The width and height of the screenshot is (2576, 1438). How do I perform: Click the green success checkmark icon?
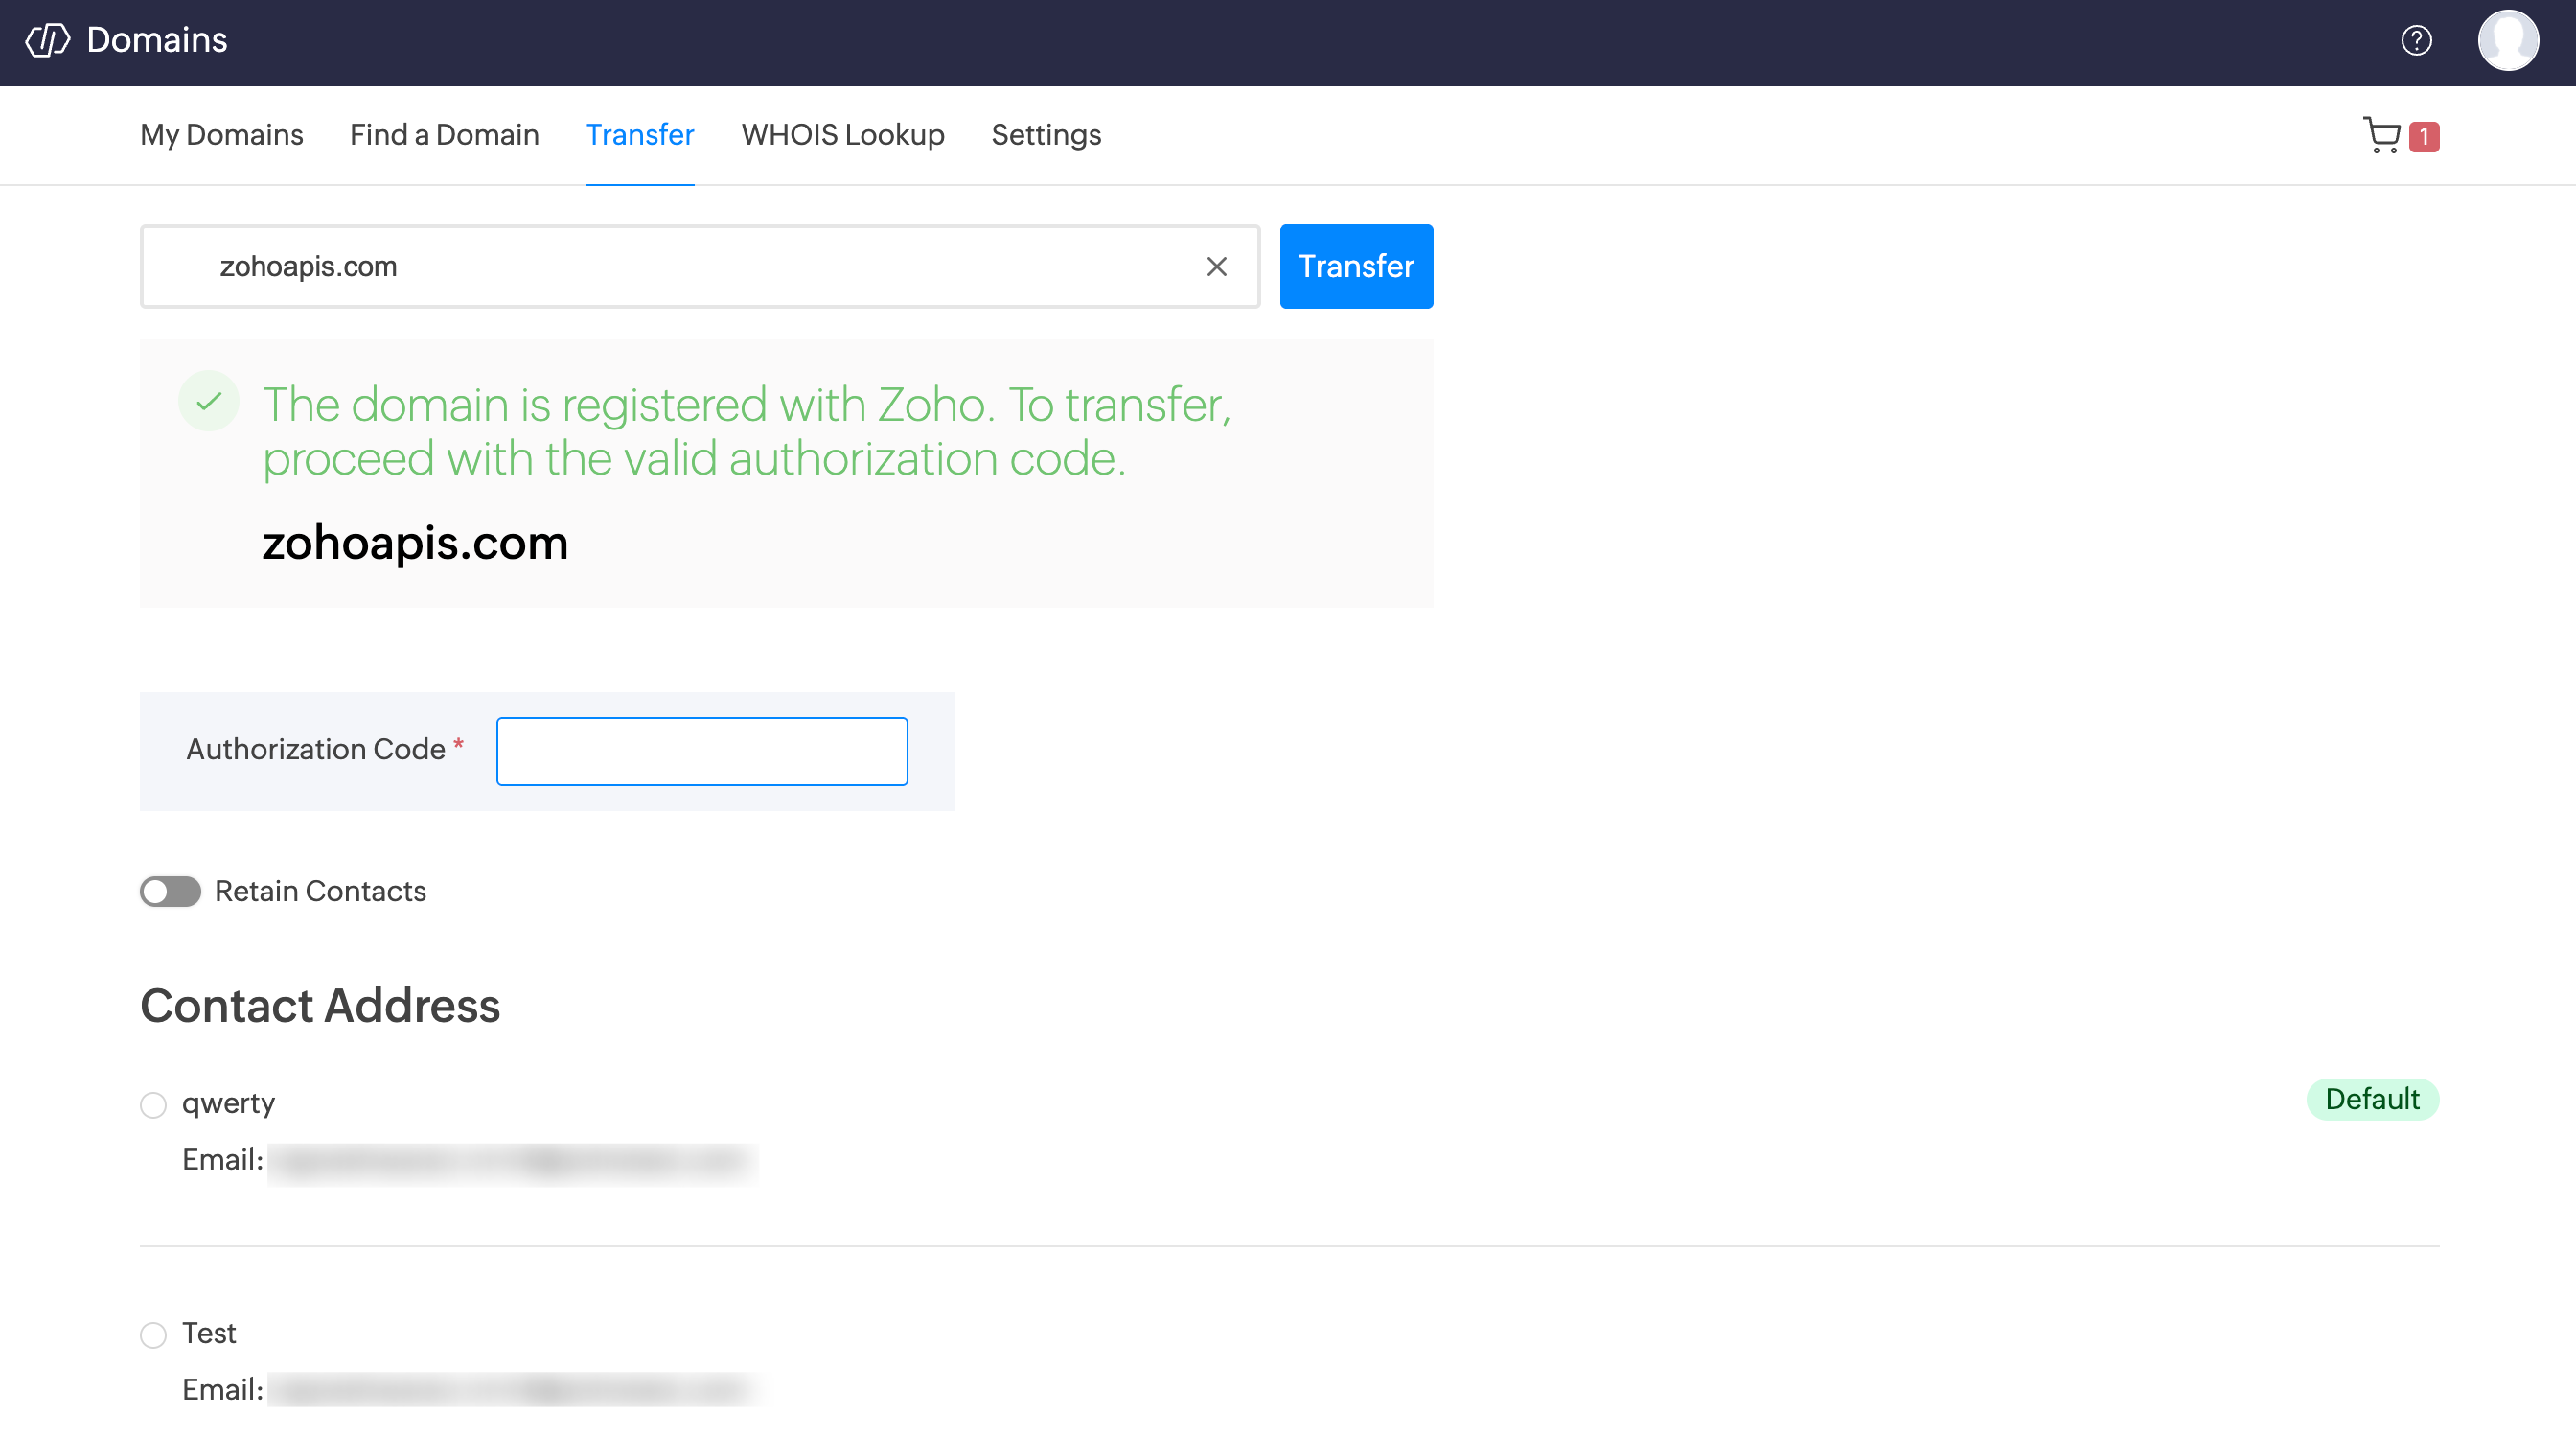pos(209,401)
